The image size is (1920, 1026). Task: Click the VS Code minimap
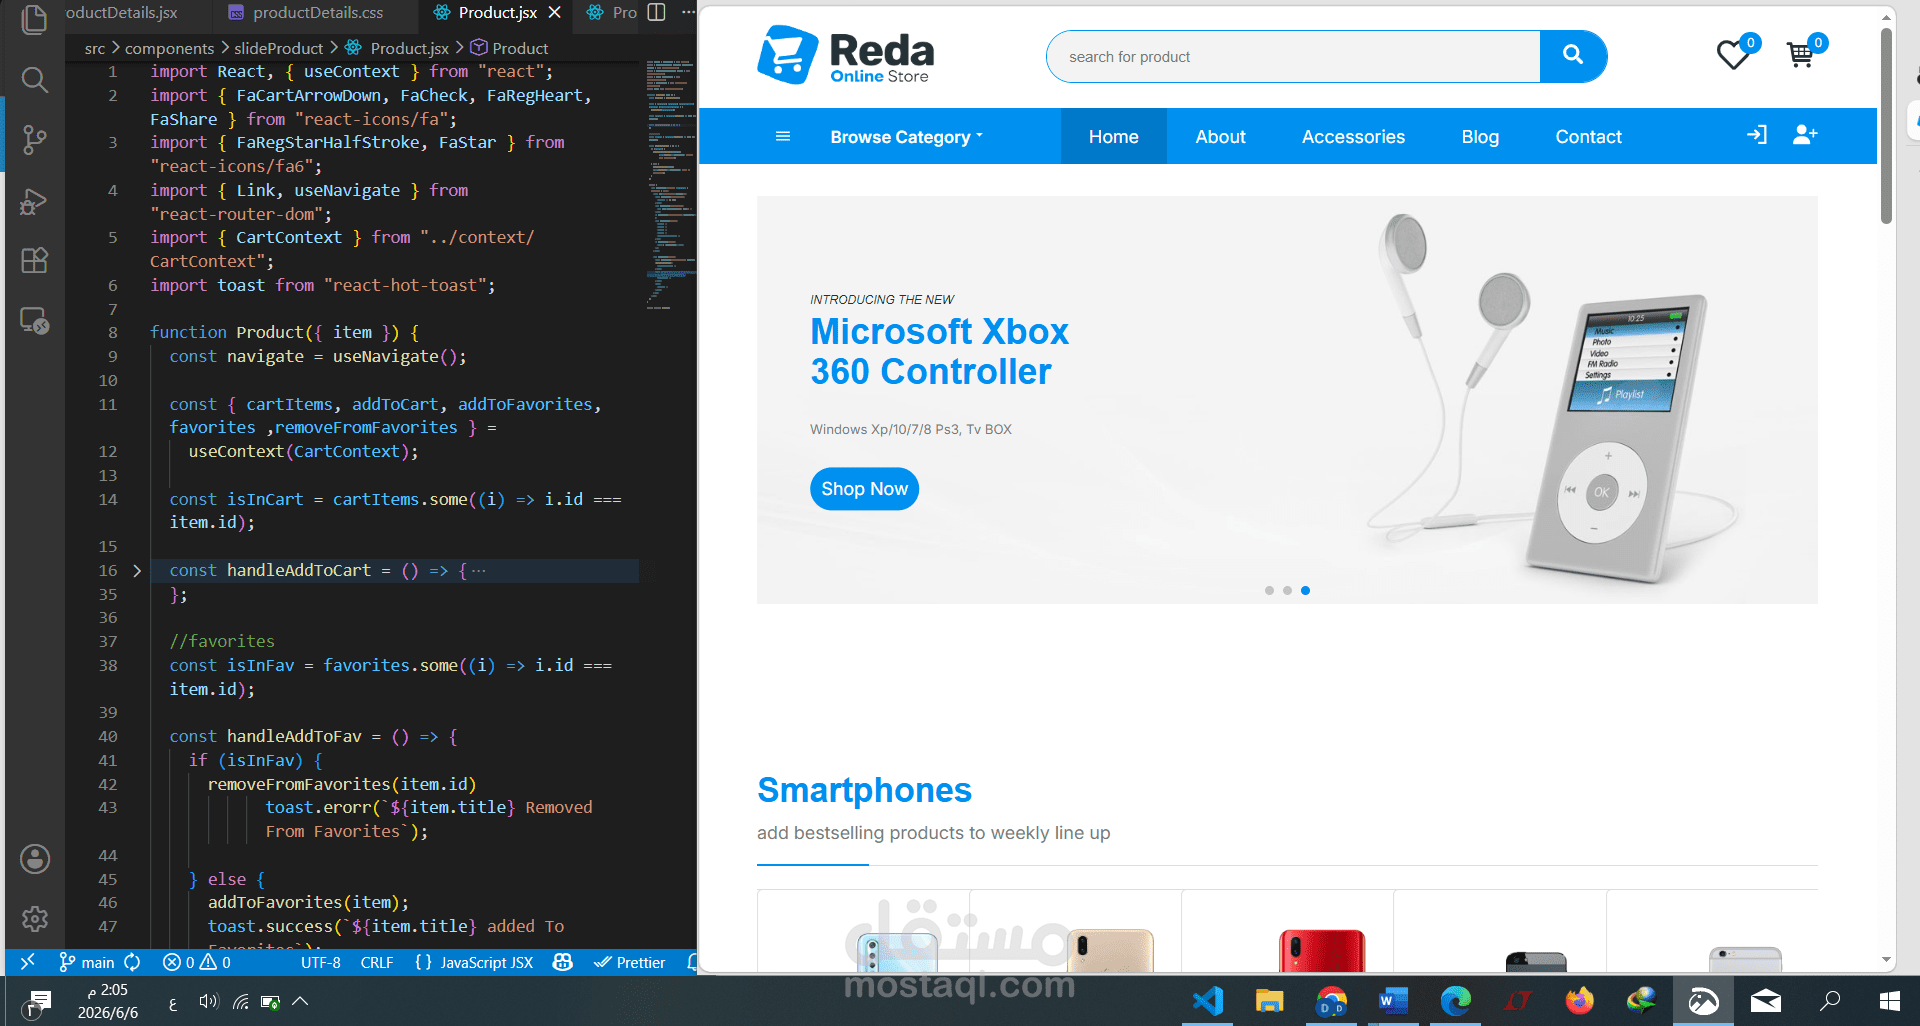[670, 185]
